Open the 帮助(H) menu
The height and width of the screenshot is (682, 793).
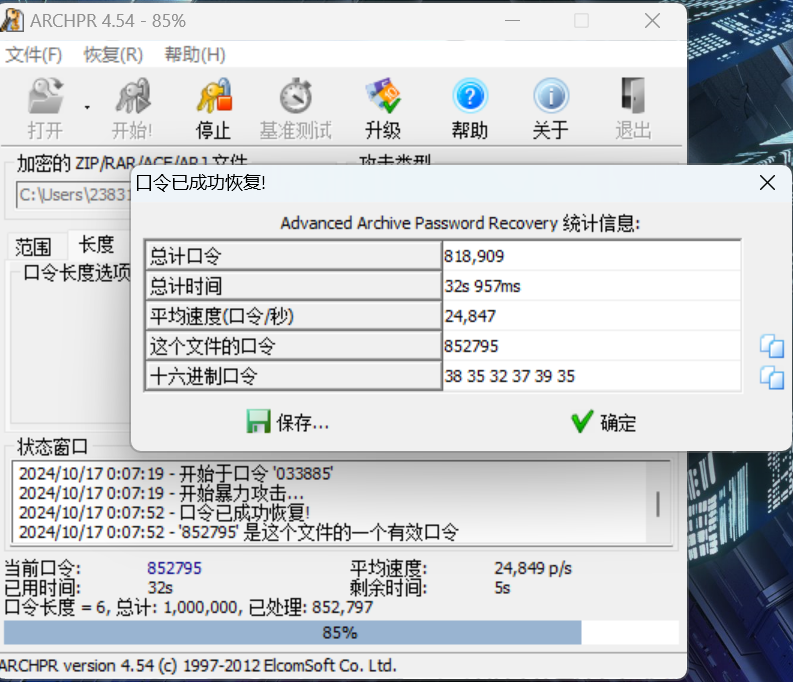[195, 55]
